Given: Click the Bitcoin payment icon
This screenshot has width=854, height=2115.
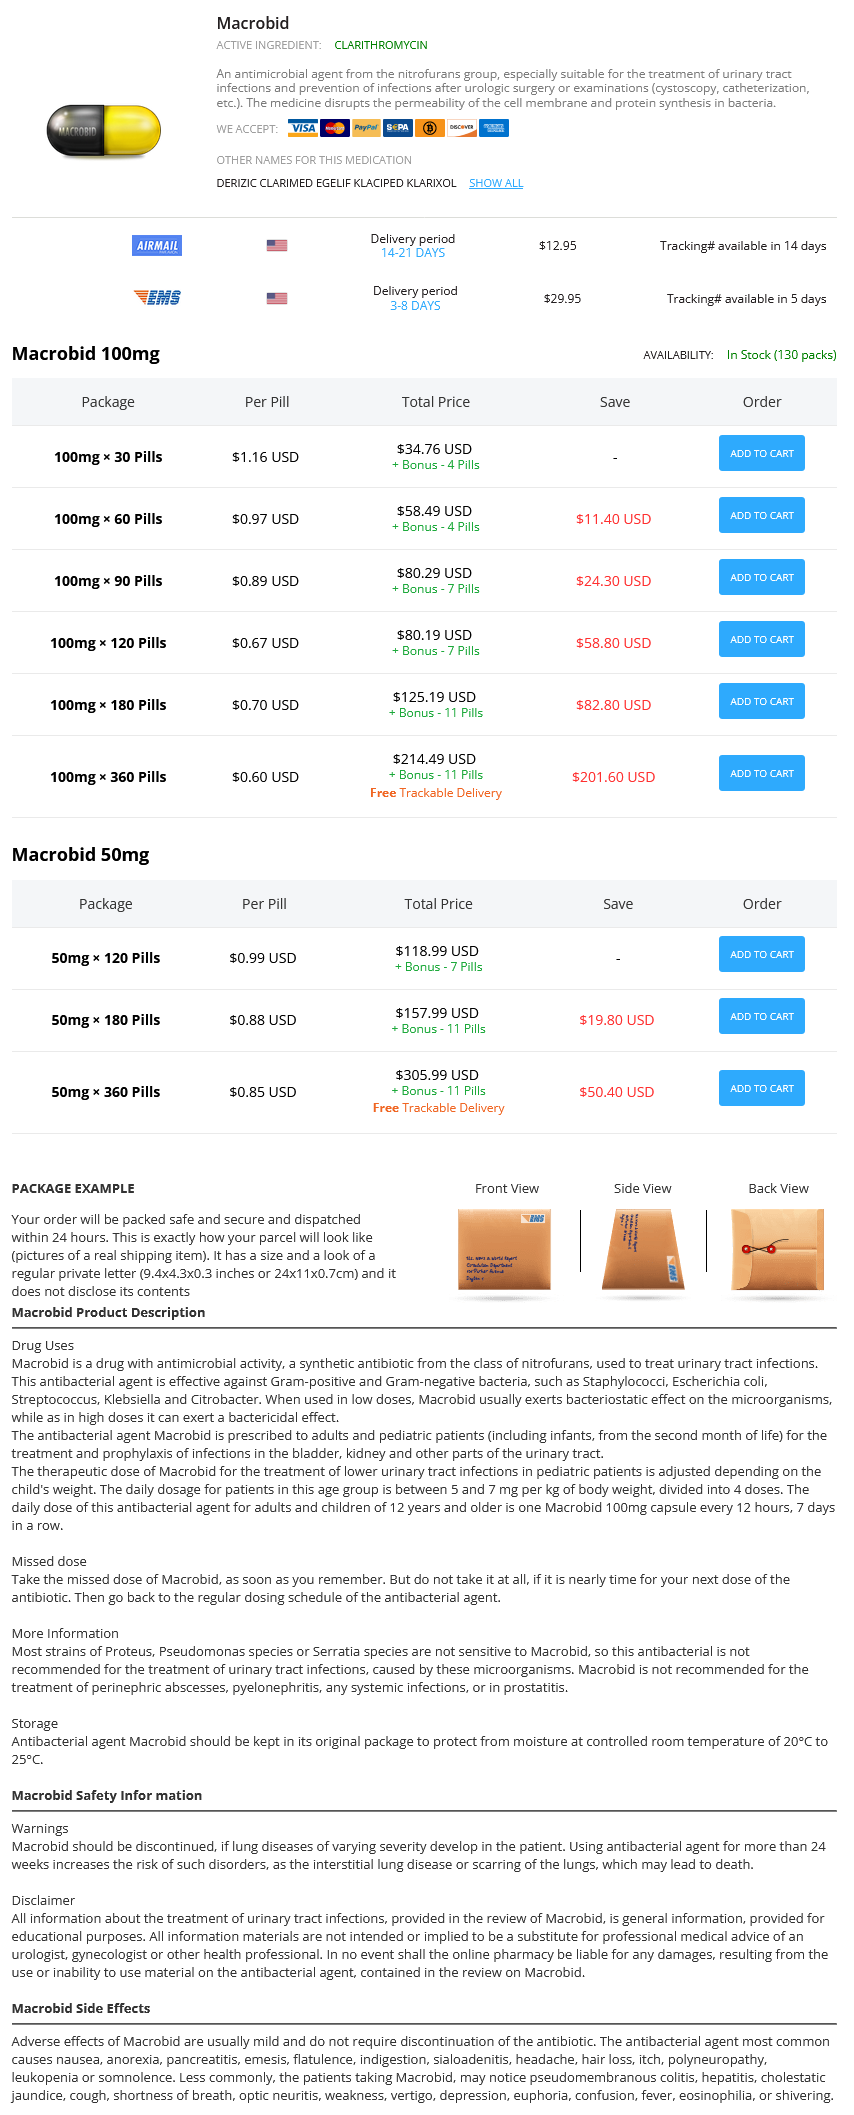Looking at the screenshot, I should tap(430, 128).
